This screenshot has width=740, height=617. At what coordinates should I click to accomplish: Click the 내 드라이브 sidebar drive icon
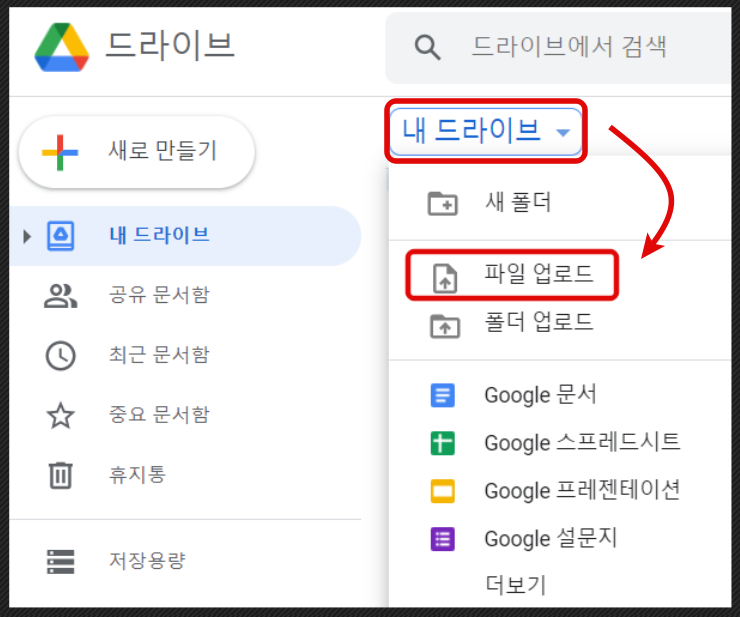(60, 236)
